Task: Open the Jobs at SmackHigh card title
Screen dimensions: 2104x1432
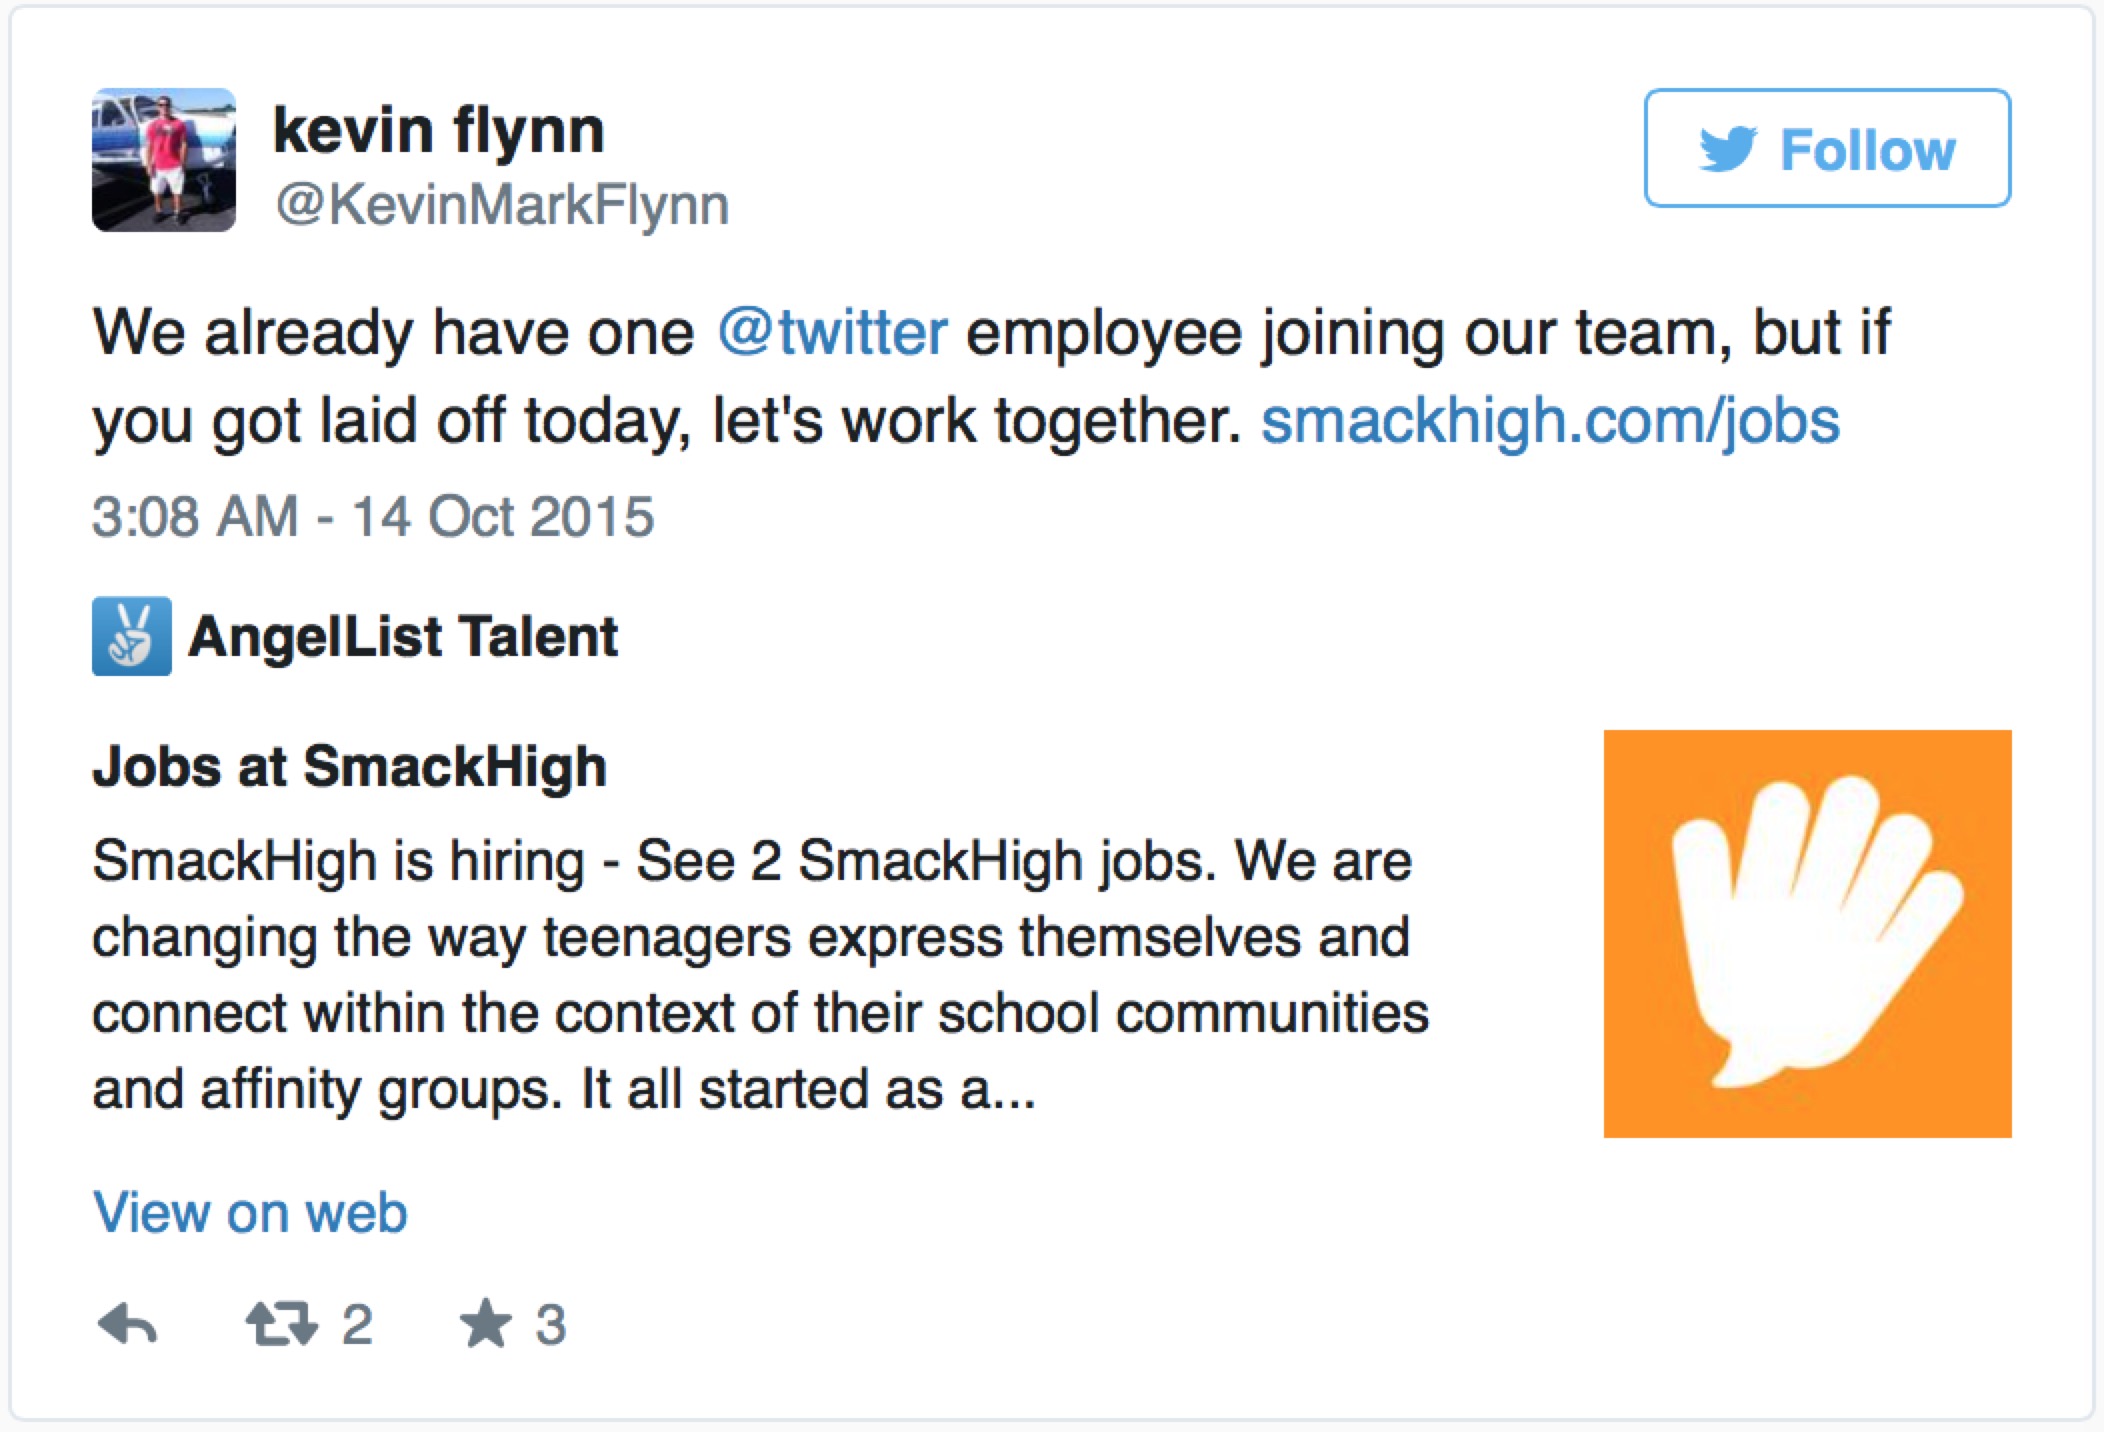Action: [349, 767]
